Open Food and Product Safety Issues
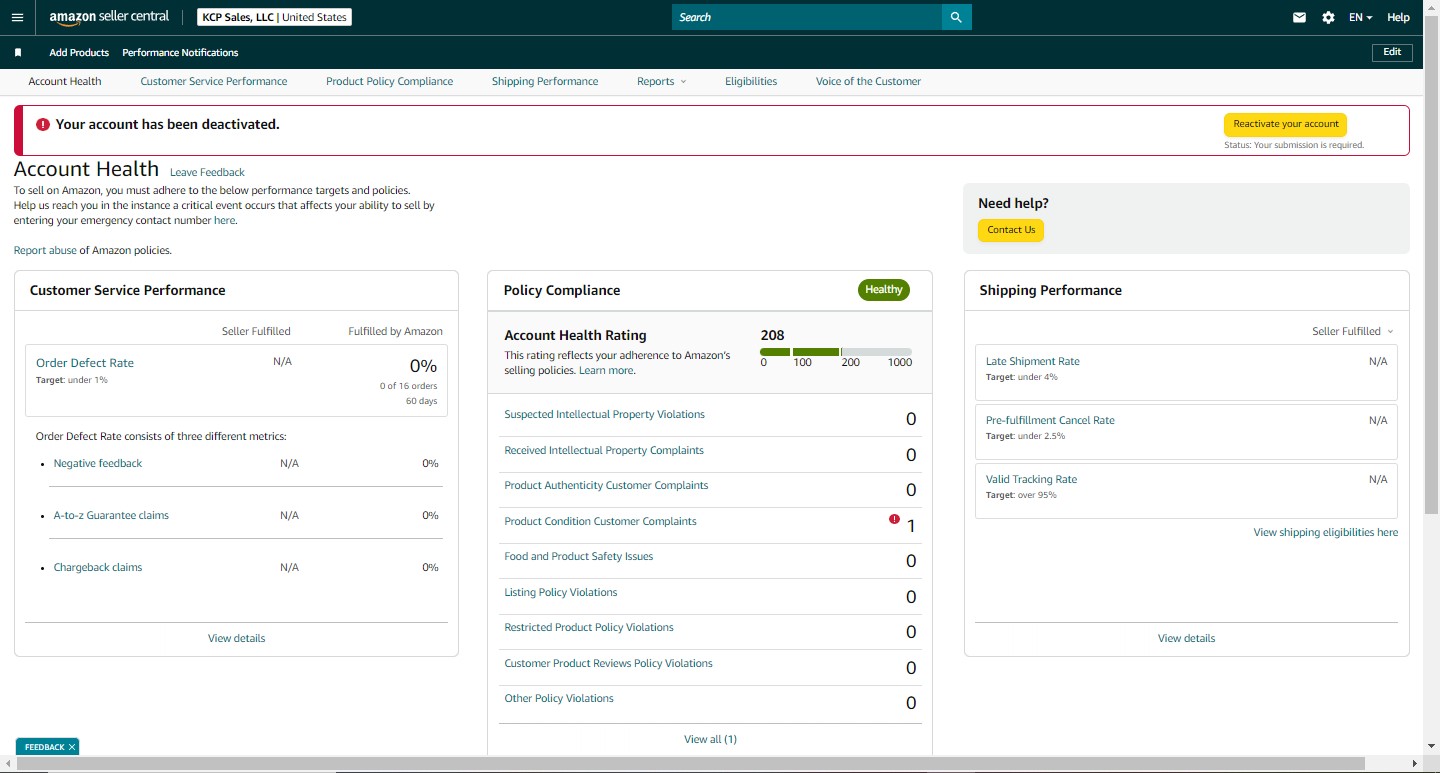This screenshot has height=773, width=1440. pyautogui.click(x=578, y=556)
